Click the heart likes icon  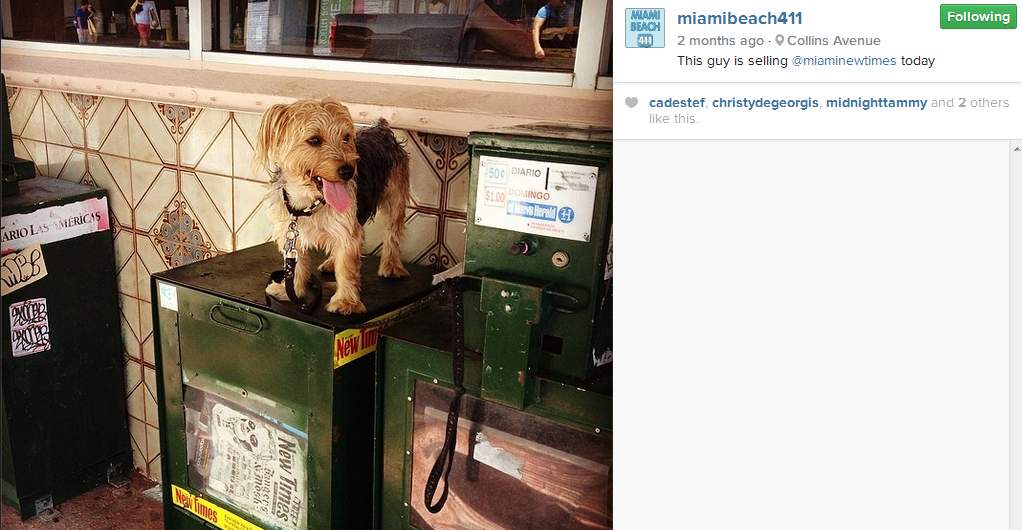tap(631, 102)
